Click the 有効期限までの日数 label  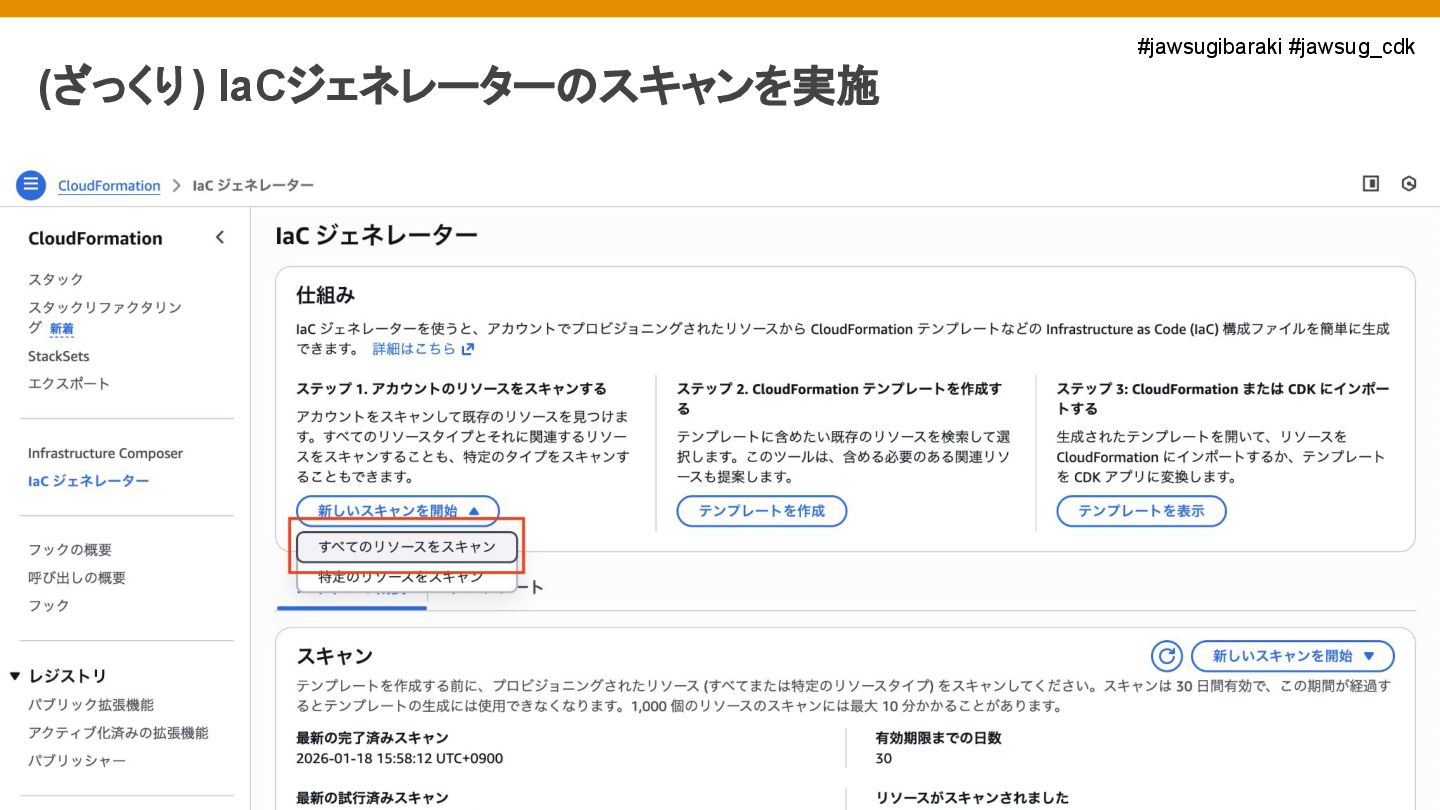point(938,738)
